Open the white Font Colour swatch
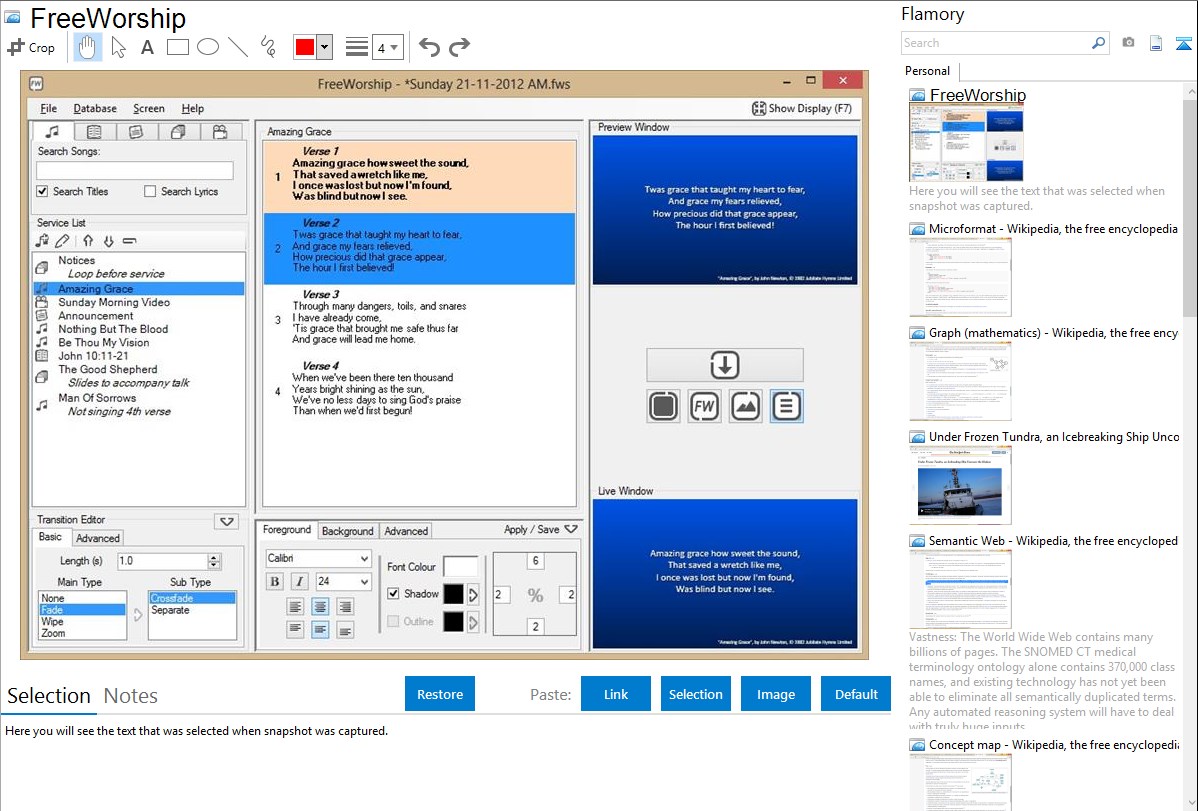The height and width of the screenshot is (811, 1198). click(461, 566)
